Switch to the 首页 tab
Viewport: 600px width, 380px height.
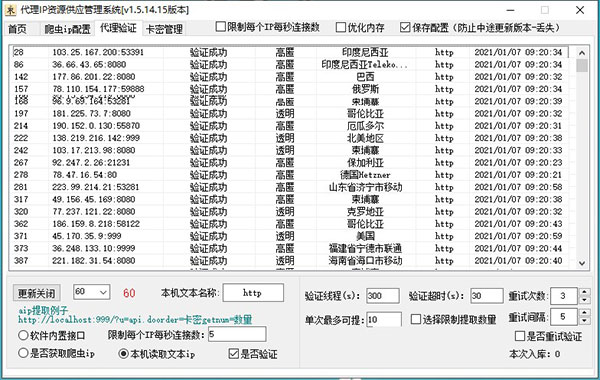click(18, 29)
